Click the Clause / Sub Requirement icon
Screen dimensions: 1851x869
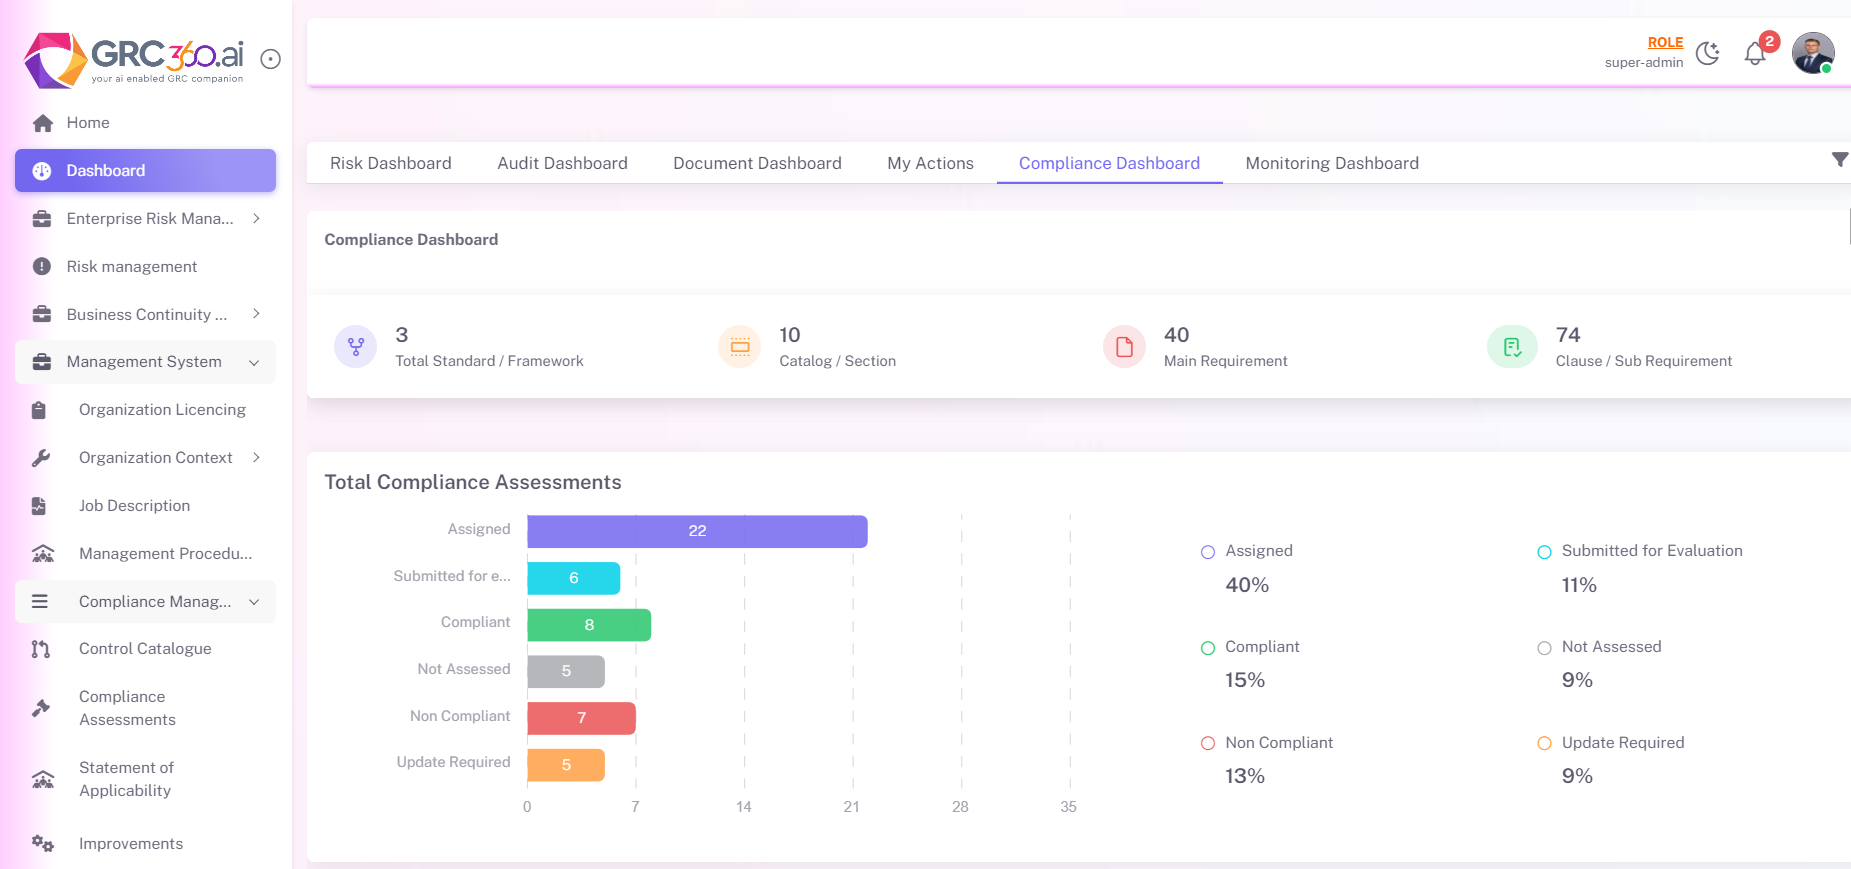(1512, 347)
